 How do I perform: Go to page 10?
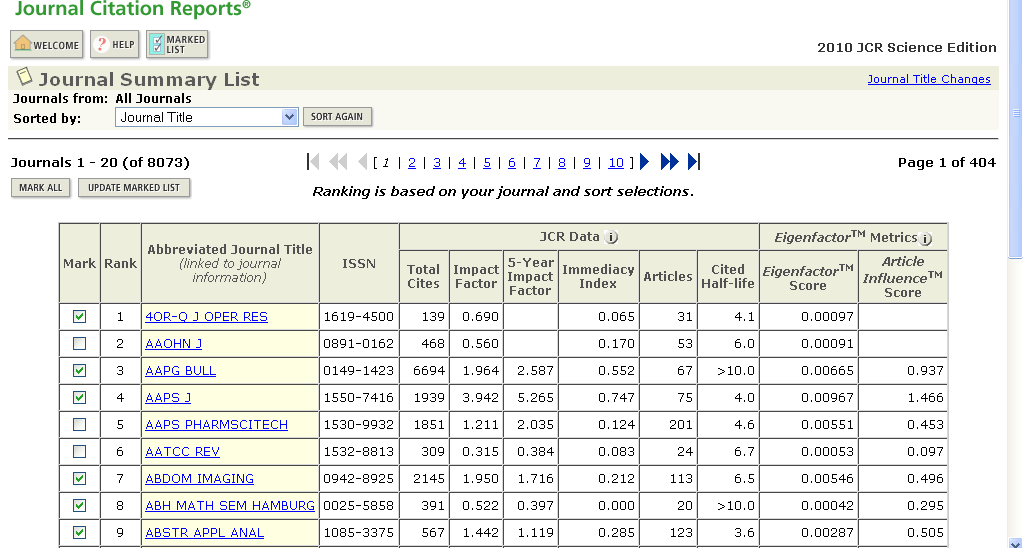pyautogui.click(x=616, y=162)
